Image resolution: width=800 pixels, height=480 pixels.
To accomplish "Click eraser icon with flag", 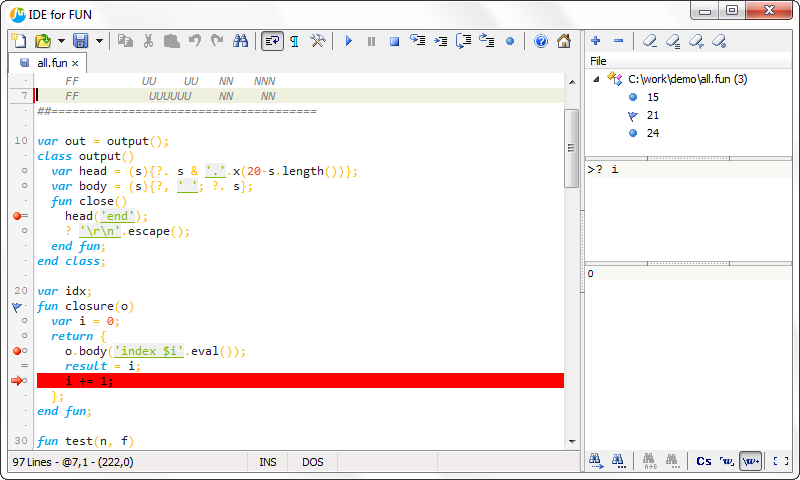I will [x=696, y=41].
